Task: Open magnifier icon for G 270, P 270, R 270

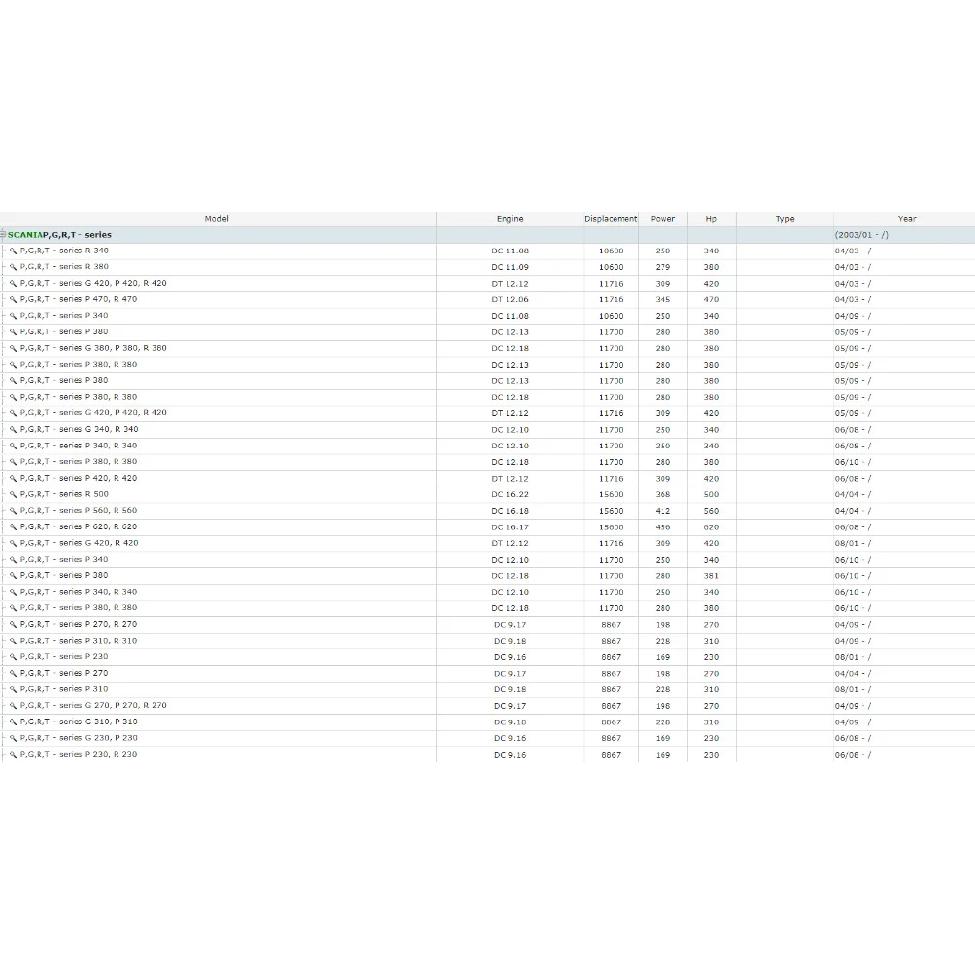Action: click(13, 706)
